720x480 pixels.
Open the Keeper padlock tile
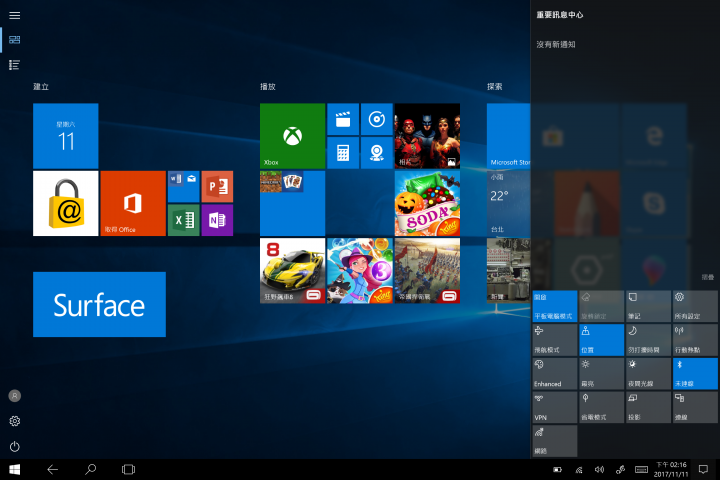[x=66, y=203]
